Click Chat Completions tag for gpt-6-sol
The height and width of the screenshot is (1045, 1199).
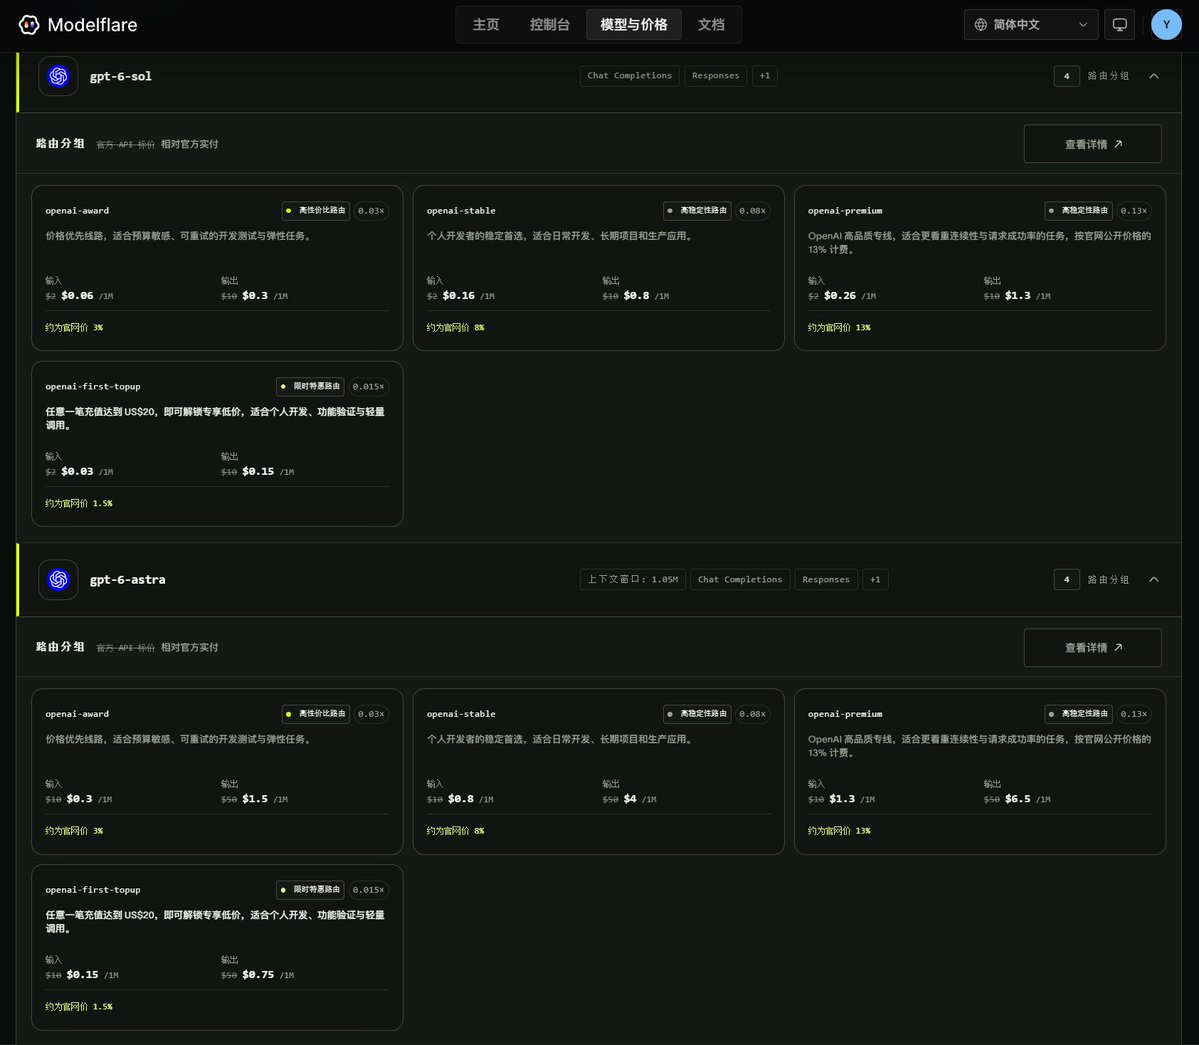tap(629, 76)
